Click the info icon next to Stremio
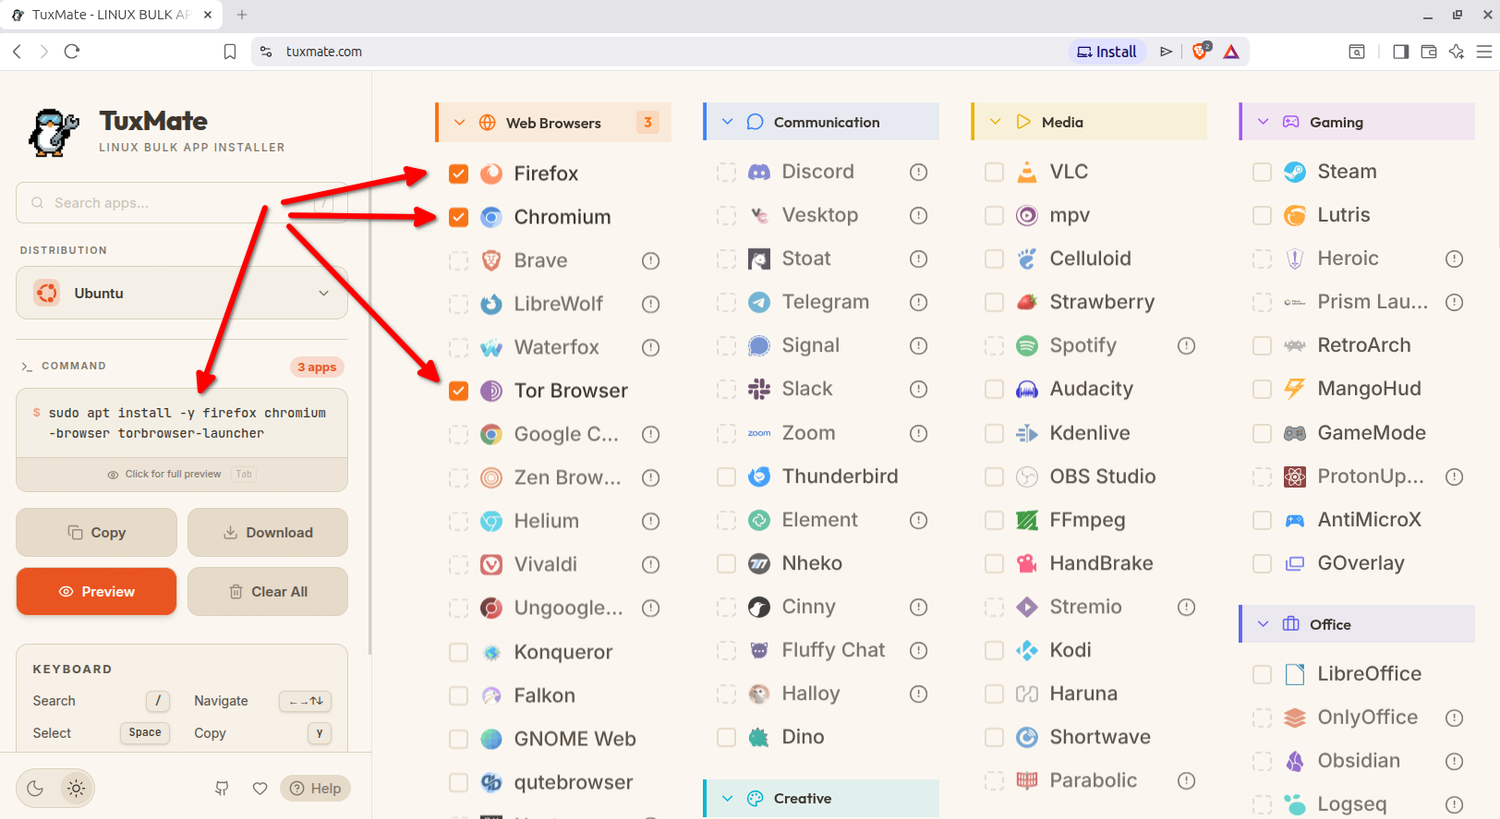Viewport: 1500px width, 819px height. point(1186,607)
